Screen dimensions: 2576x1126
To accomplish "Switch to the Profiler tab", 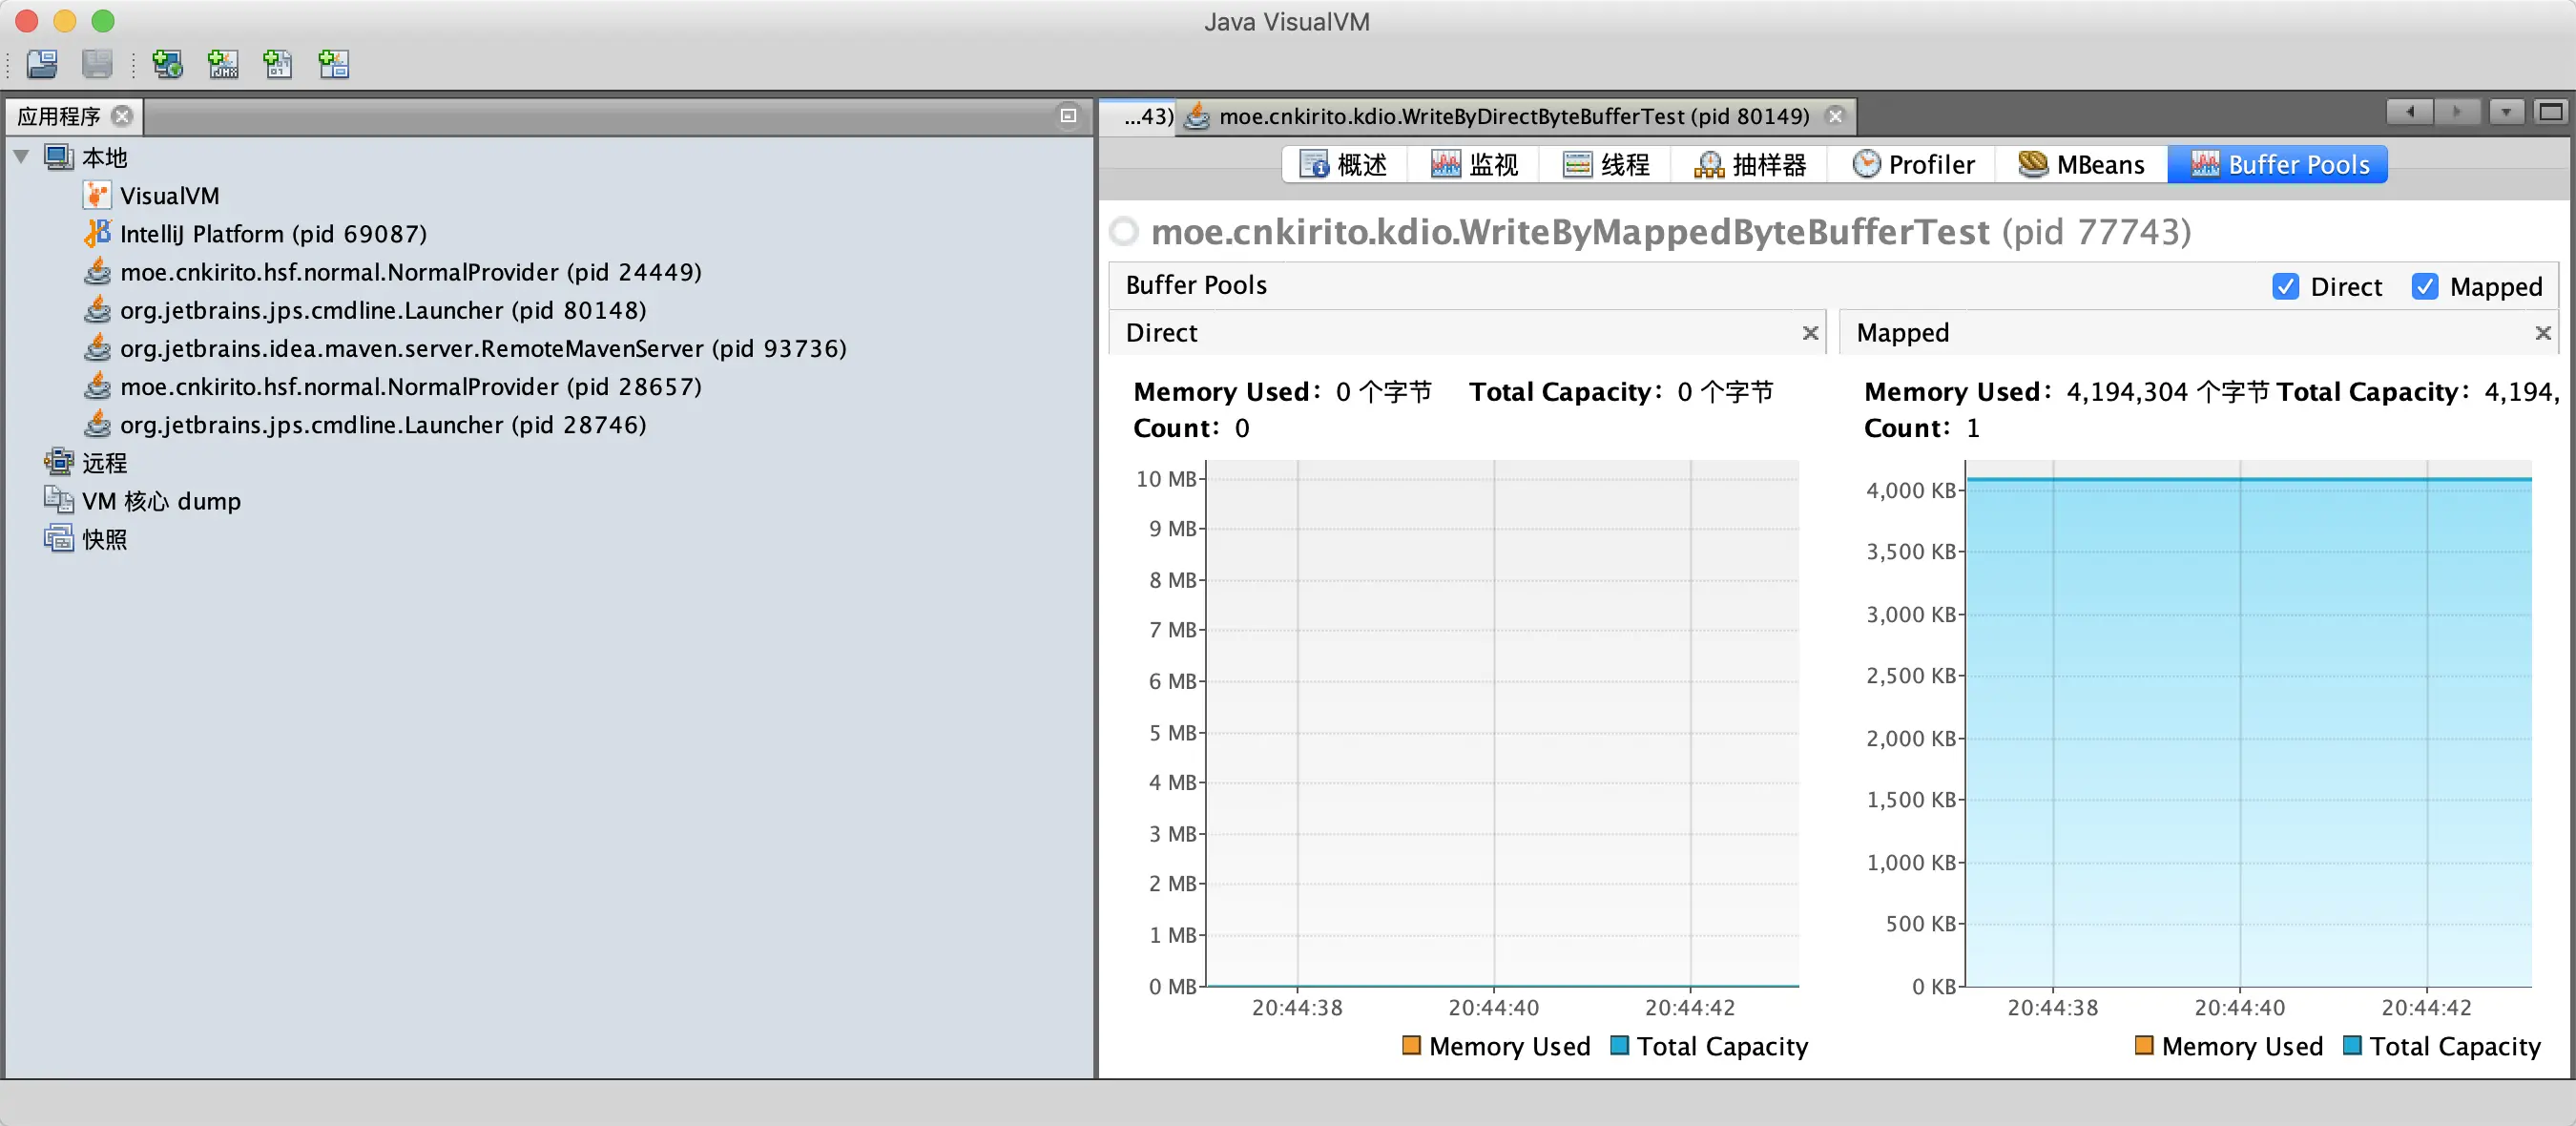I will click(1912, 165).
